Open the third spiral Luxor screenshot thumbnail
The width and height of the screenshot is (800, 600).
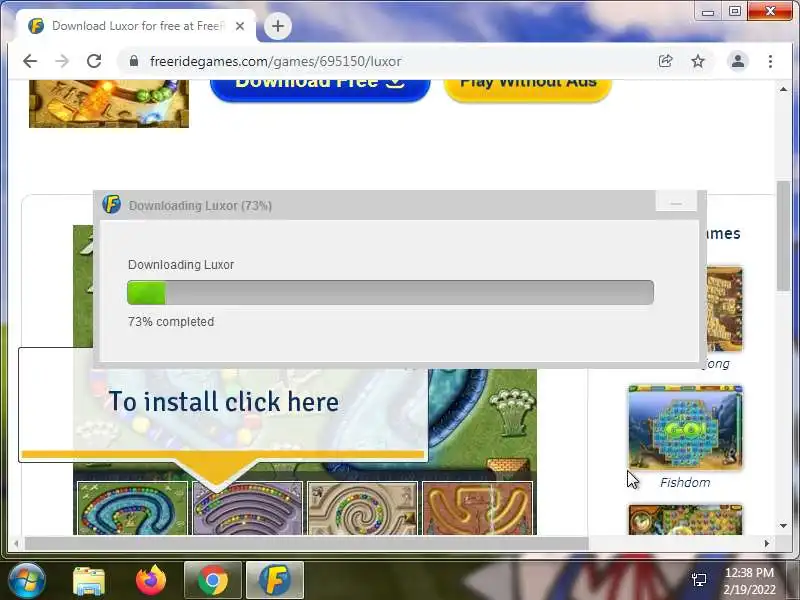362,508
